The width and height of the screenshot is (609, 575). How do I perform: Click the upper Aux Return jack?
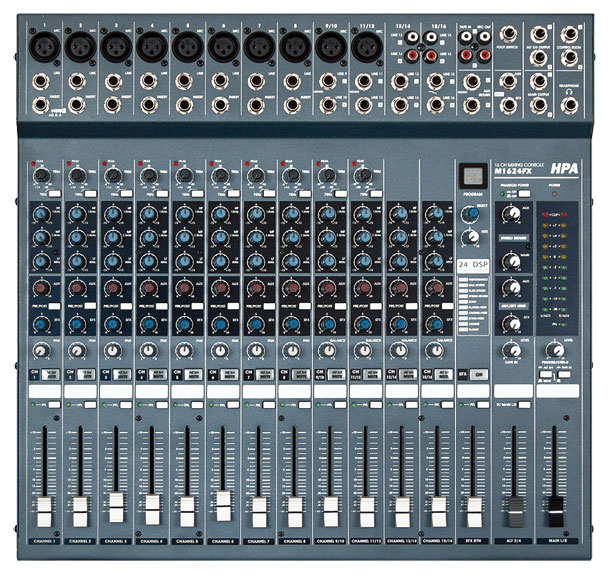[472, 82]
